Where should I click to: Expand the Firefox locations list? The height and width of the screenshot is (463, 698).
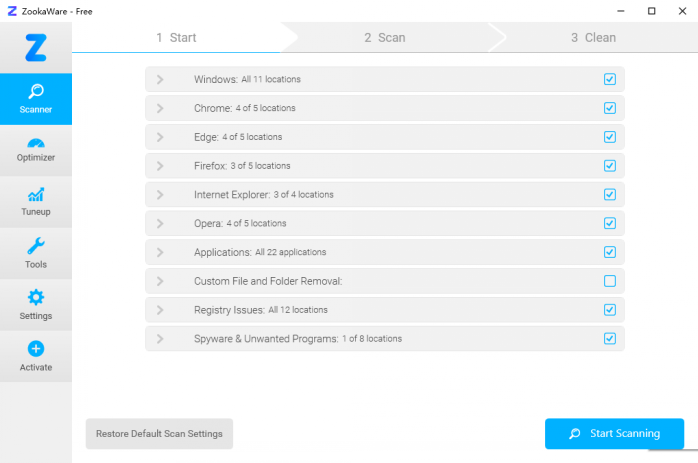[x=159, y=166]
